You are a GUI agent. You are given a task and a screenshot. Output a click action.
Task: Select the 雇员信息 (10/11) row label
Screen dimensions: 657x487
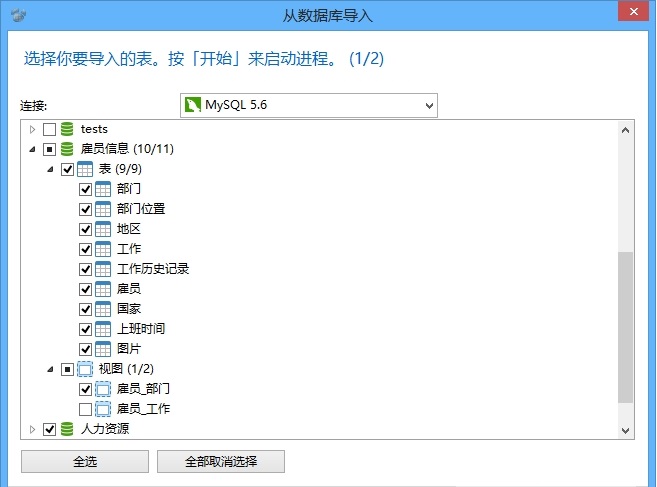click(127, 149)
